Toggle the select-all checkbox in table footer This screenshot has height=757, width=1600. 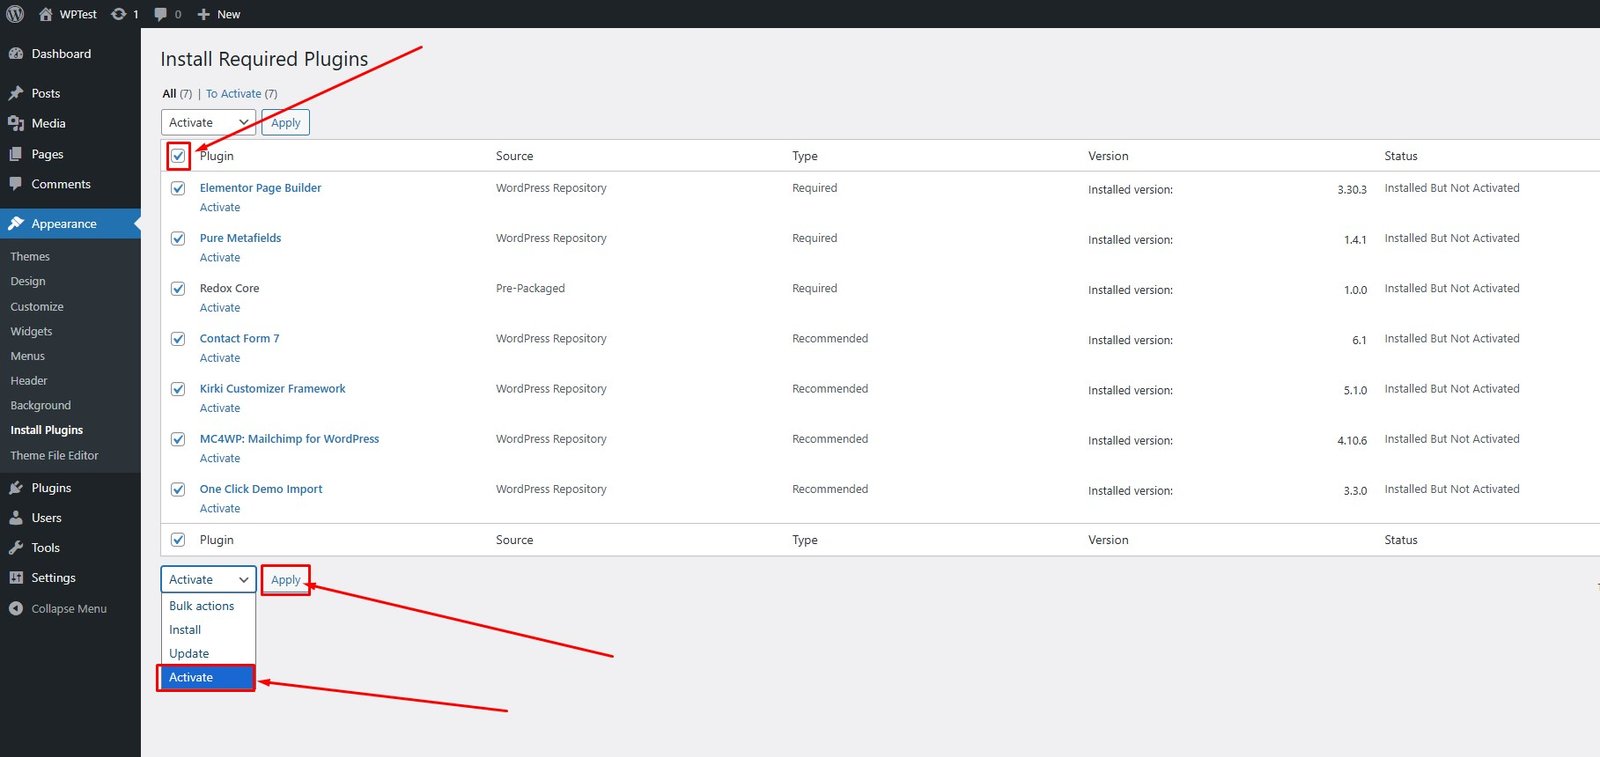tap(178, 540)
